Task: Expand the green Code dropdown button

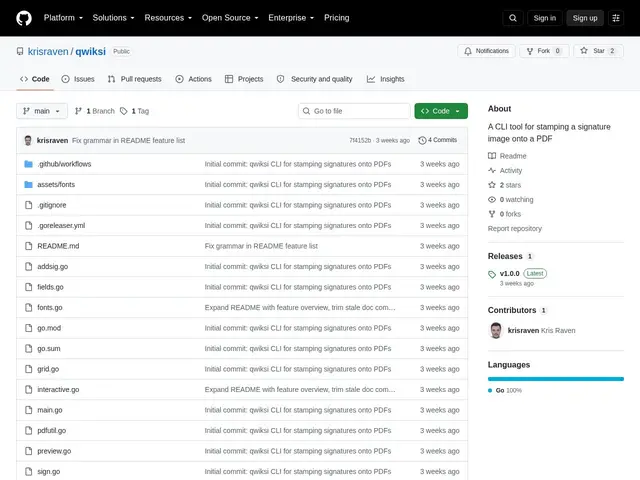Action: [441, 111]
